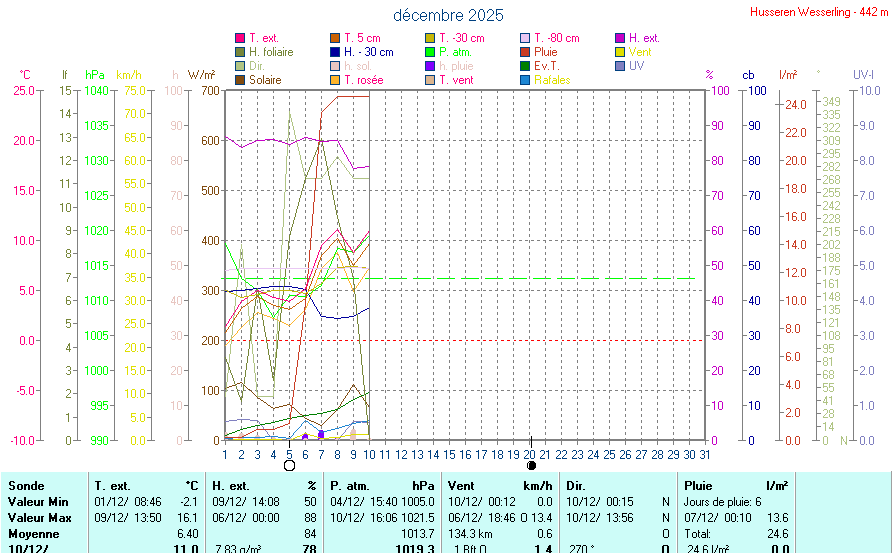
Task: Click the Husseren Wesserling station title
Action: click(818, 12)
